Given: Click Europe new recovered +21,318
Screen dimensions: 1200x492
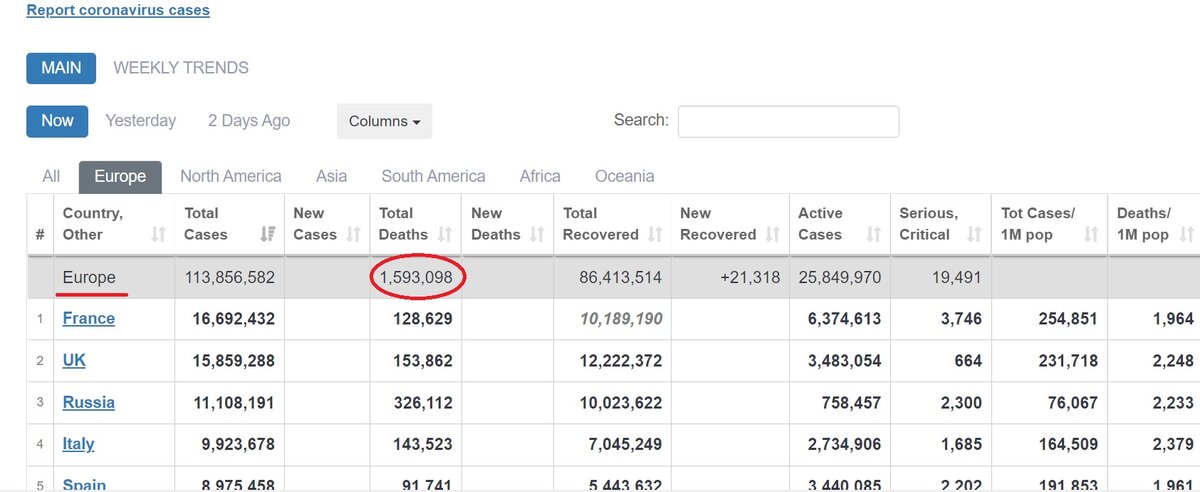Looking at the screenshot, I should click(750, 277).
